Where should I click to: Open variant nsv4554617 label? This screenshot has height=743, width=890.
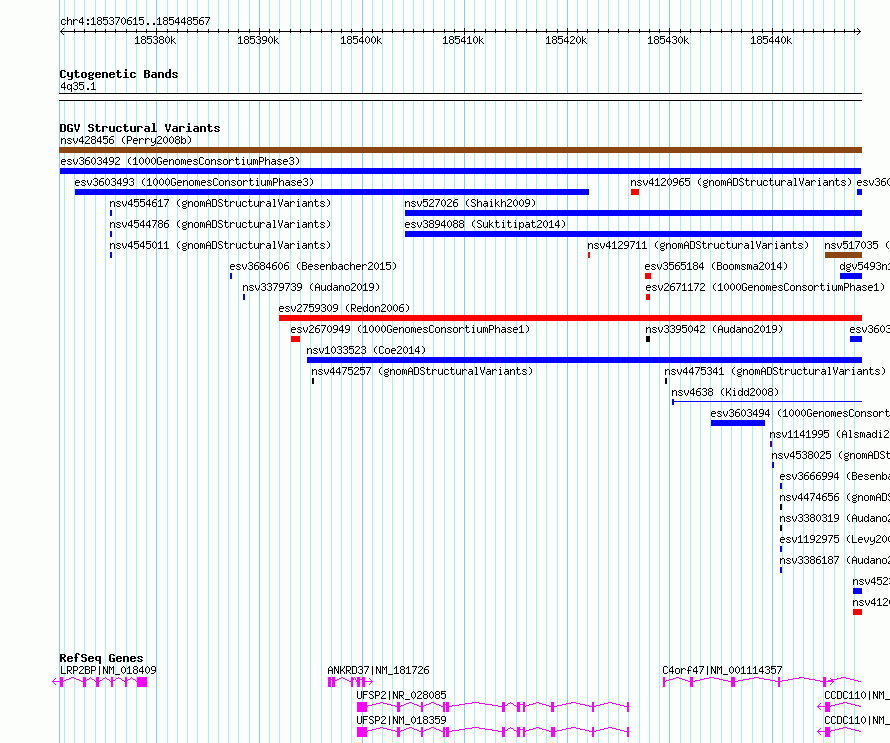220,203
